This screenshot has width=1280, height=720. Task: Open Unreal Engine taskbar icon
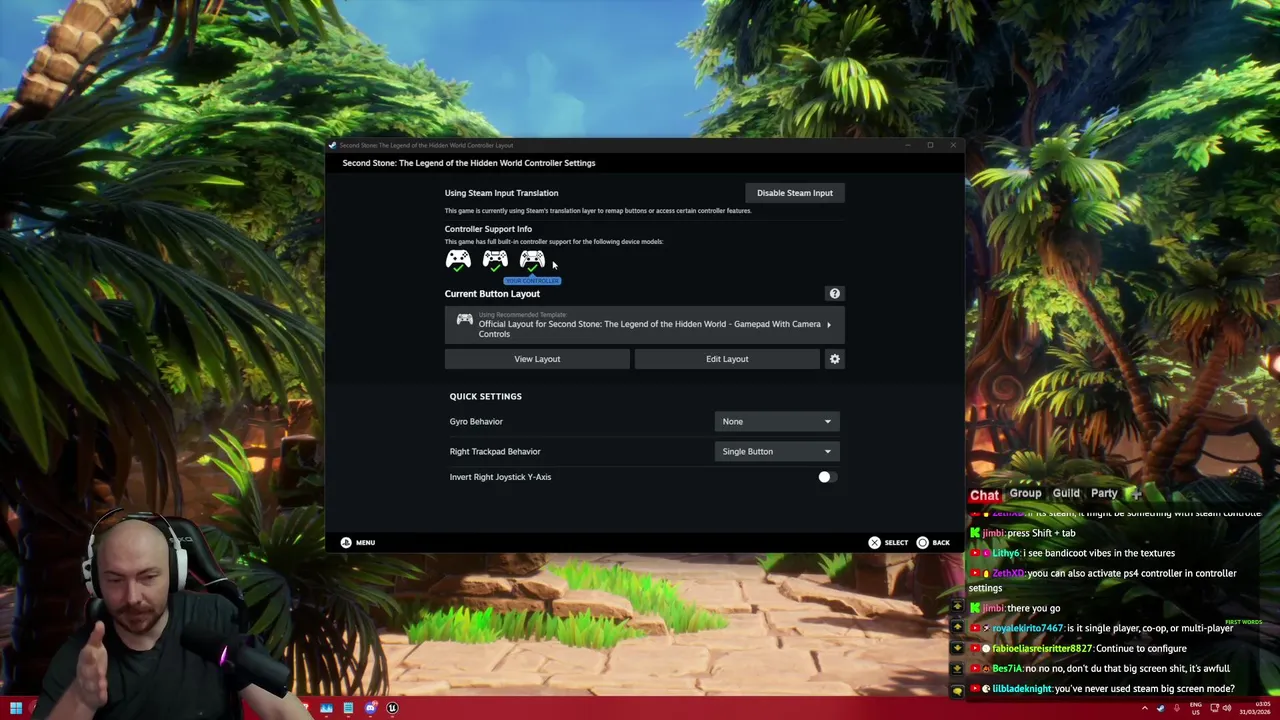coord(392,708)
